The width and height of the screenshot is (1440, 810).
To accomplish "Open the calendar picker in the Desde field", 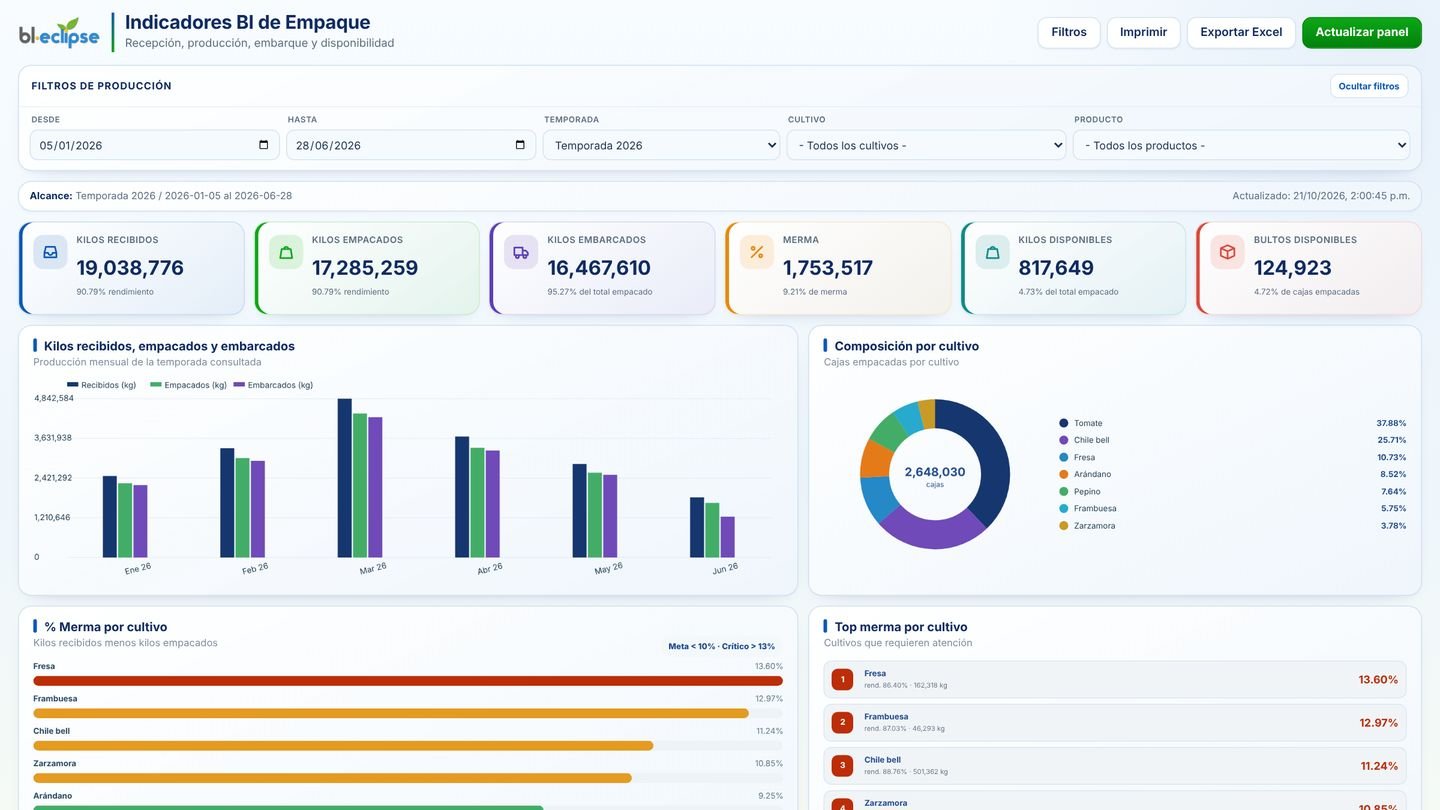I will [264, 145].
